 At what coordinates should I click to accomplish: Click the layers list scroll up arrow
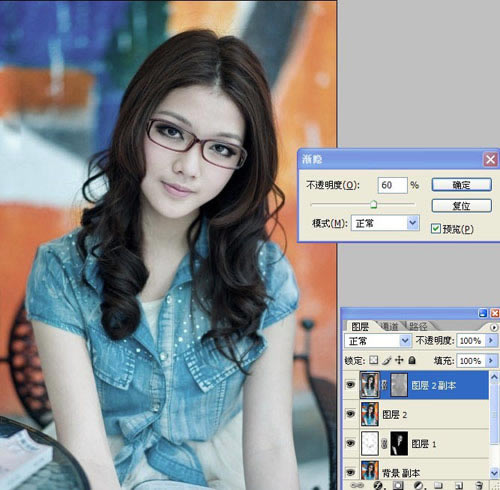point(494,377)
